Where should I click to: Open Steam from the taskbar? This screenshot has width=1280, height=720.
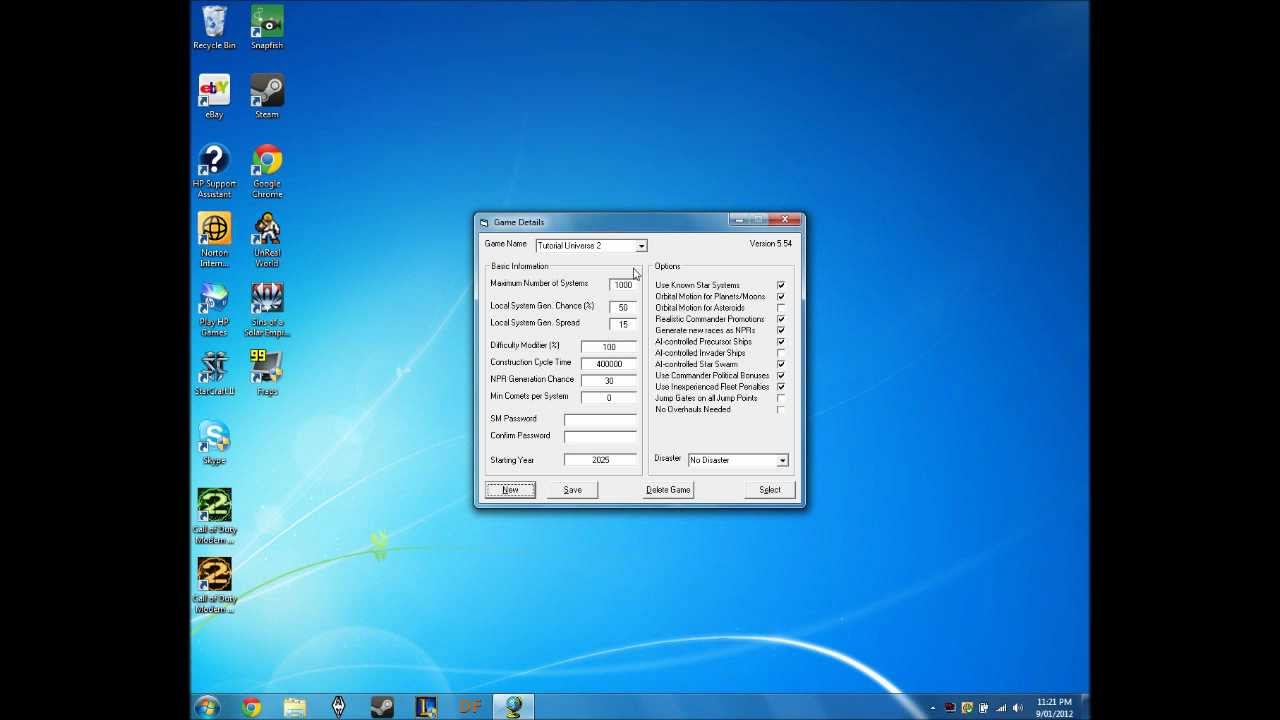382,707
